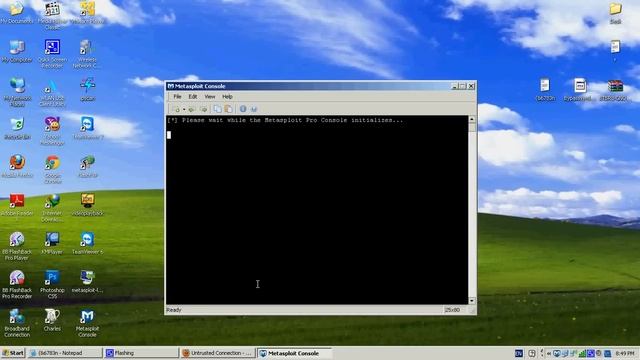
Task: Select the Broadband Connection desktop icon
Action: tap(17, 322)
